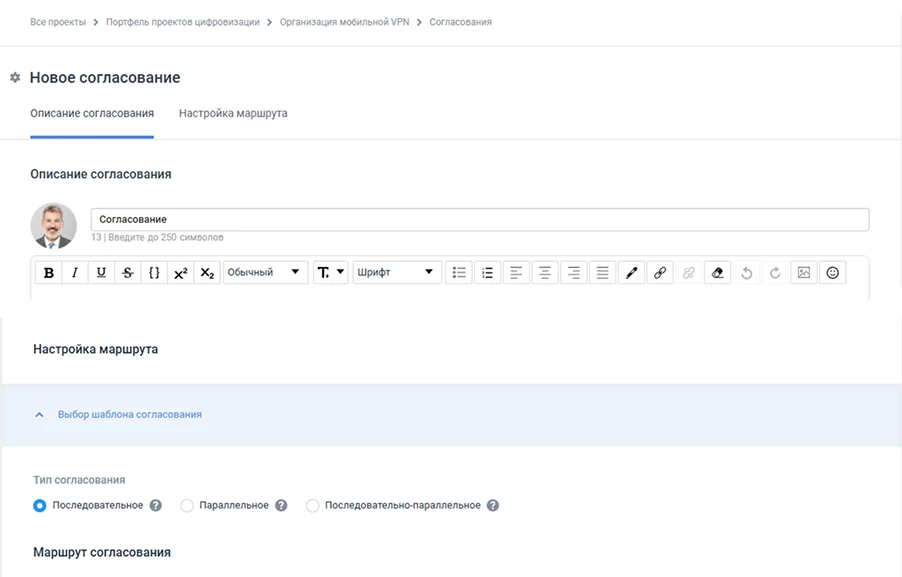Viewport: 902px width, 577px height.
Task: Align text to the left
Action: (x=517, y=273)
